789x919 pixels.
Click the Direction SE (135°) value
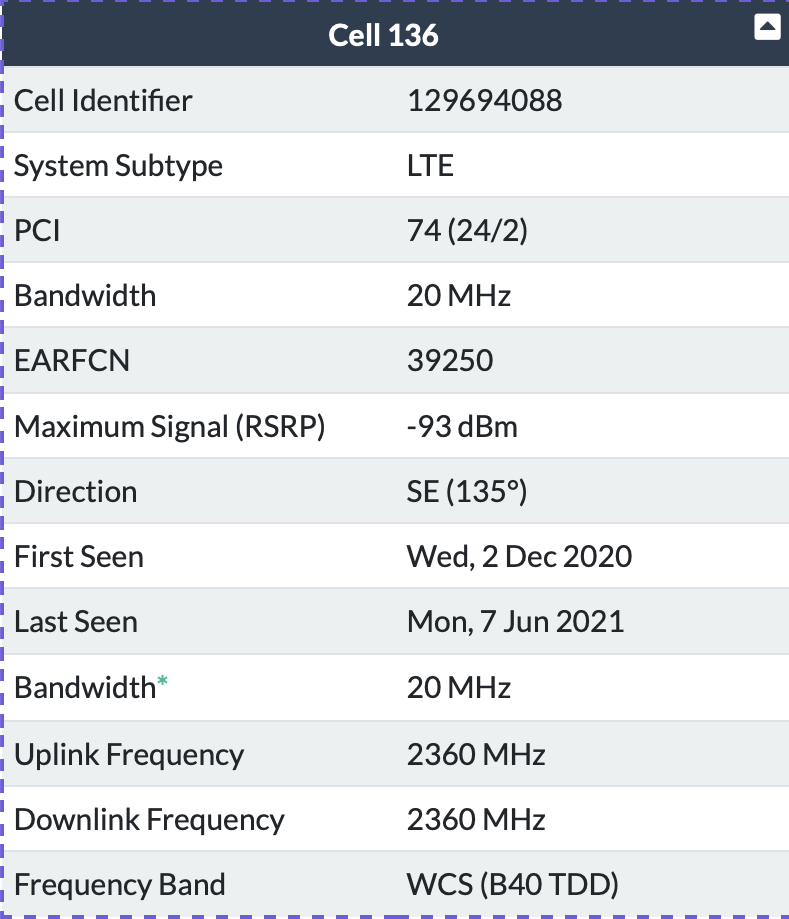click(x=467, y=491)
